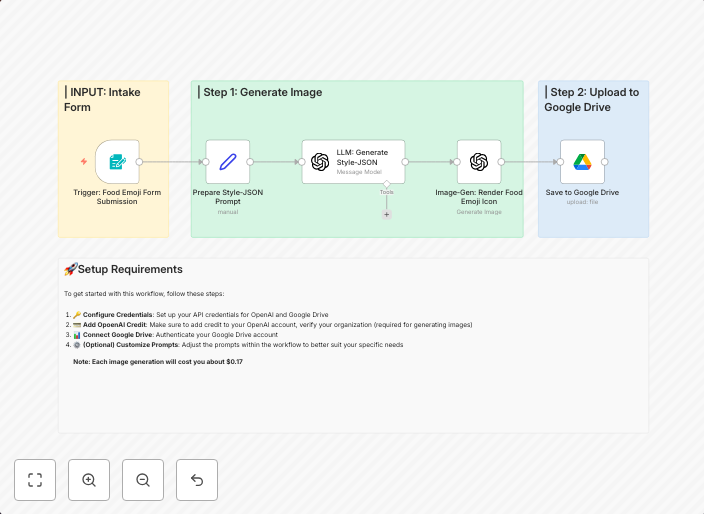The height and width of the screenshot is (514, 704).
Task: Open the Google Drive node icon
Action: point(582,161)
